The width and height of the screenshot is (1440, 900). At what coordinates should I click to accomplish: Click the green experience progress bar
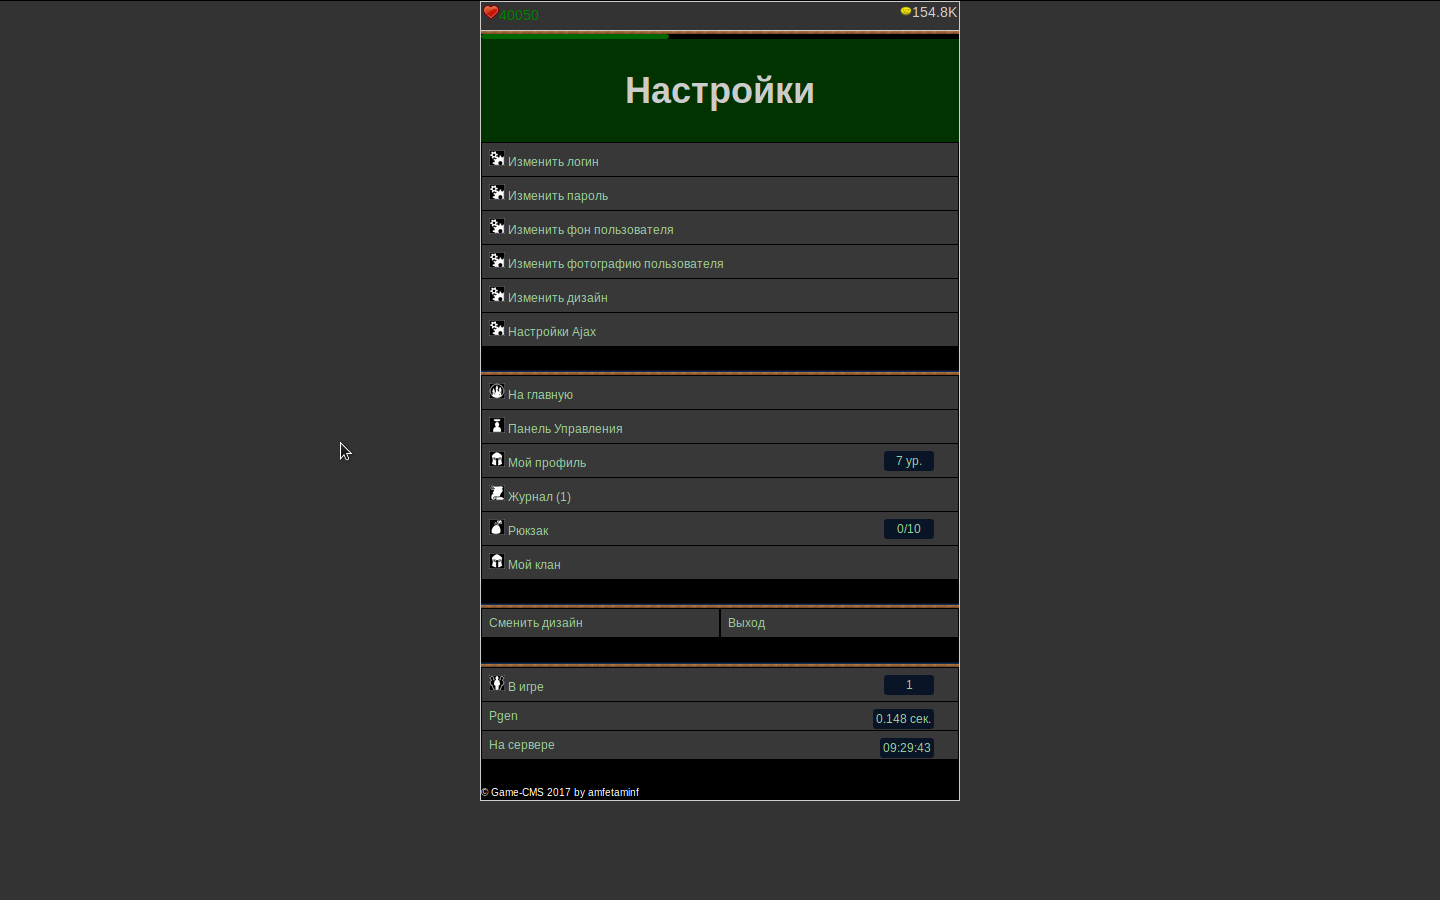click(575, 37)
